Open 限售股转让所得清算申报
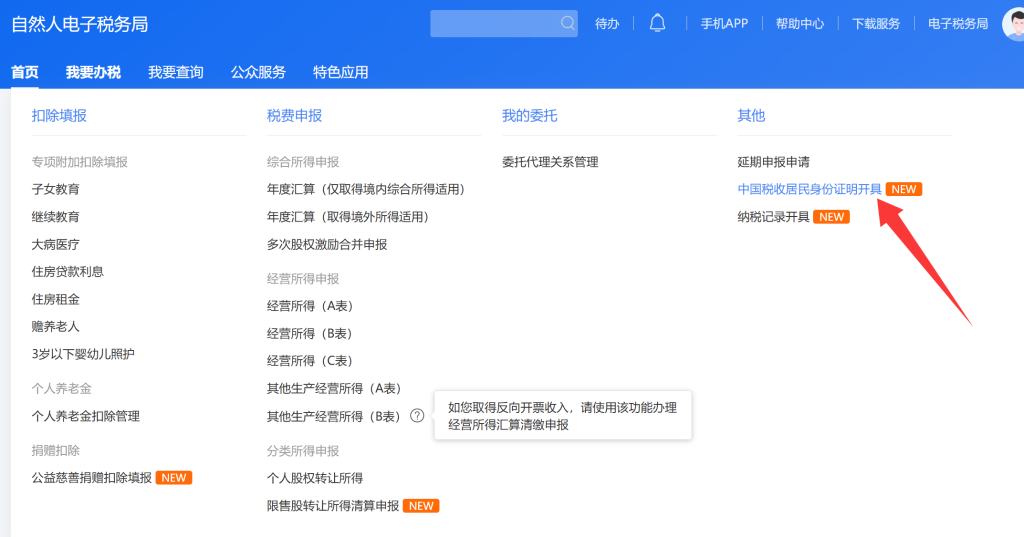The height and width of the screenshot is (537, 1024). click(x=333, y=506)
